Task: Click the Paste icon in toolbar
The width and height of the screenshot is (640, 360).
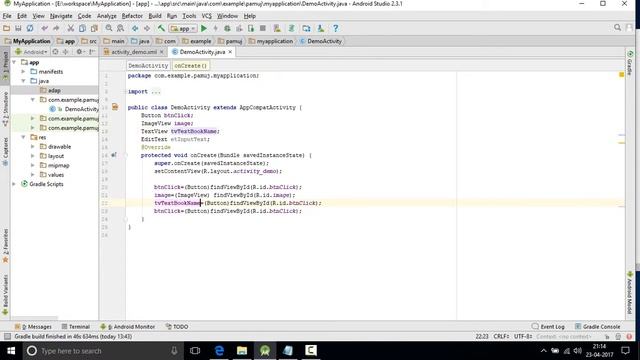Action: tap(94, 28)
